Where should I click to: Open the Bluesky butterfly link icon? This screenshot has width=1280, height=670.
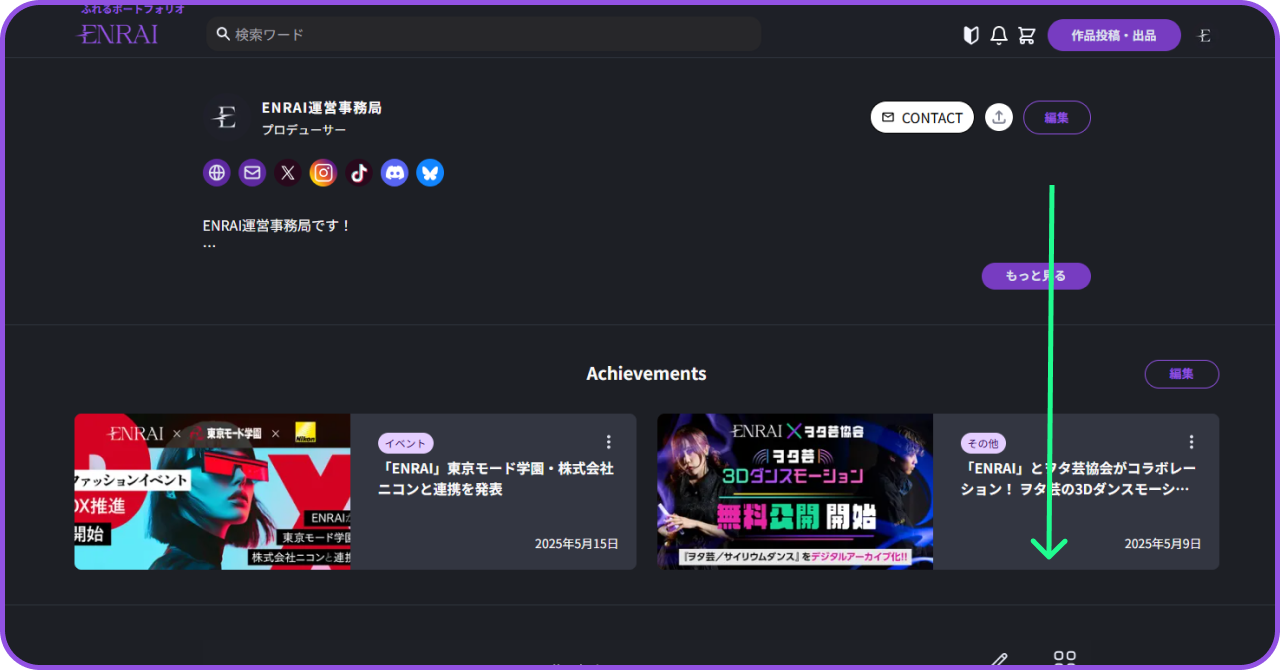[x=430, y=173]
